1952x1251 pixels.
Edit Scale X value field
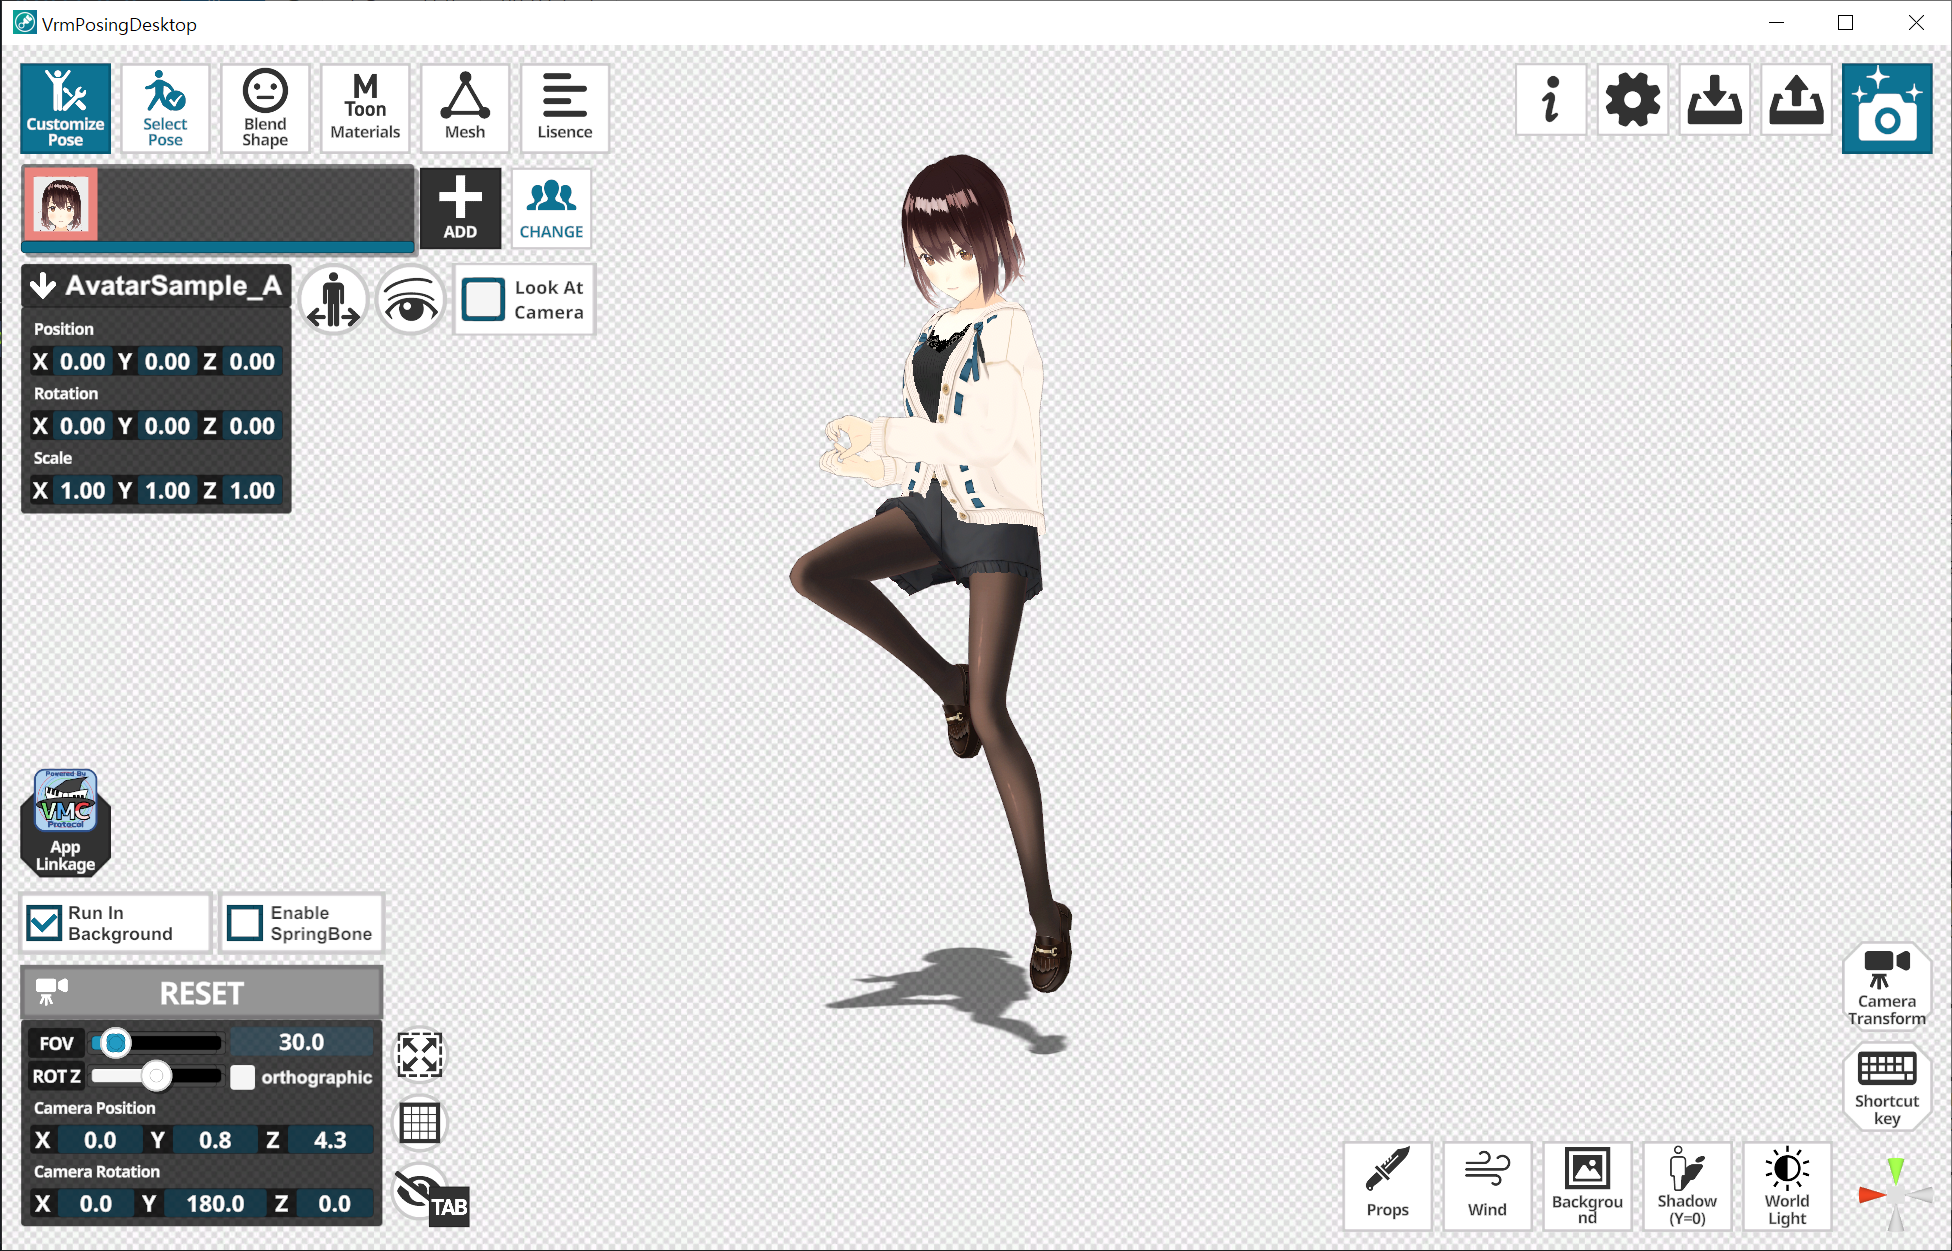pos(82,491)
